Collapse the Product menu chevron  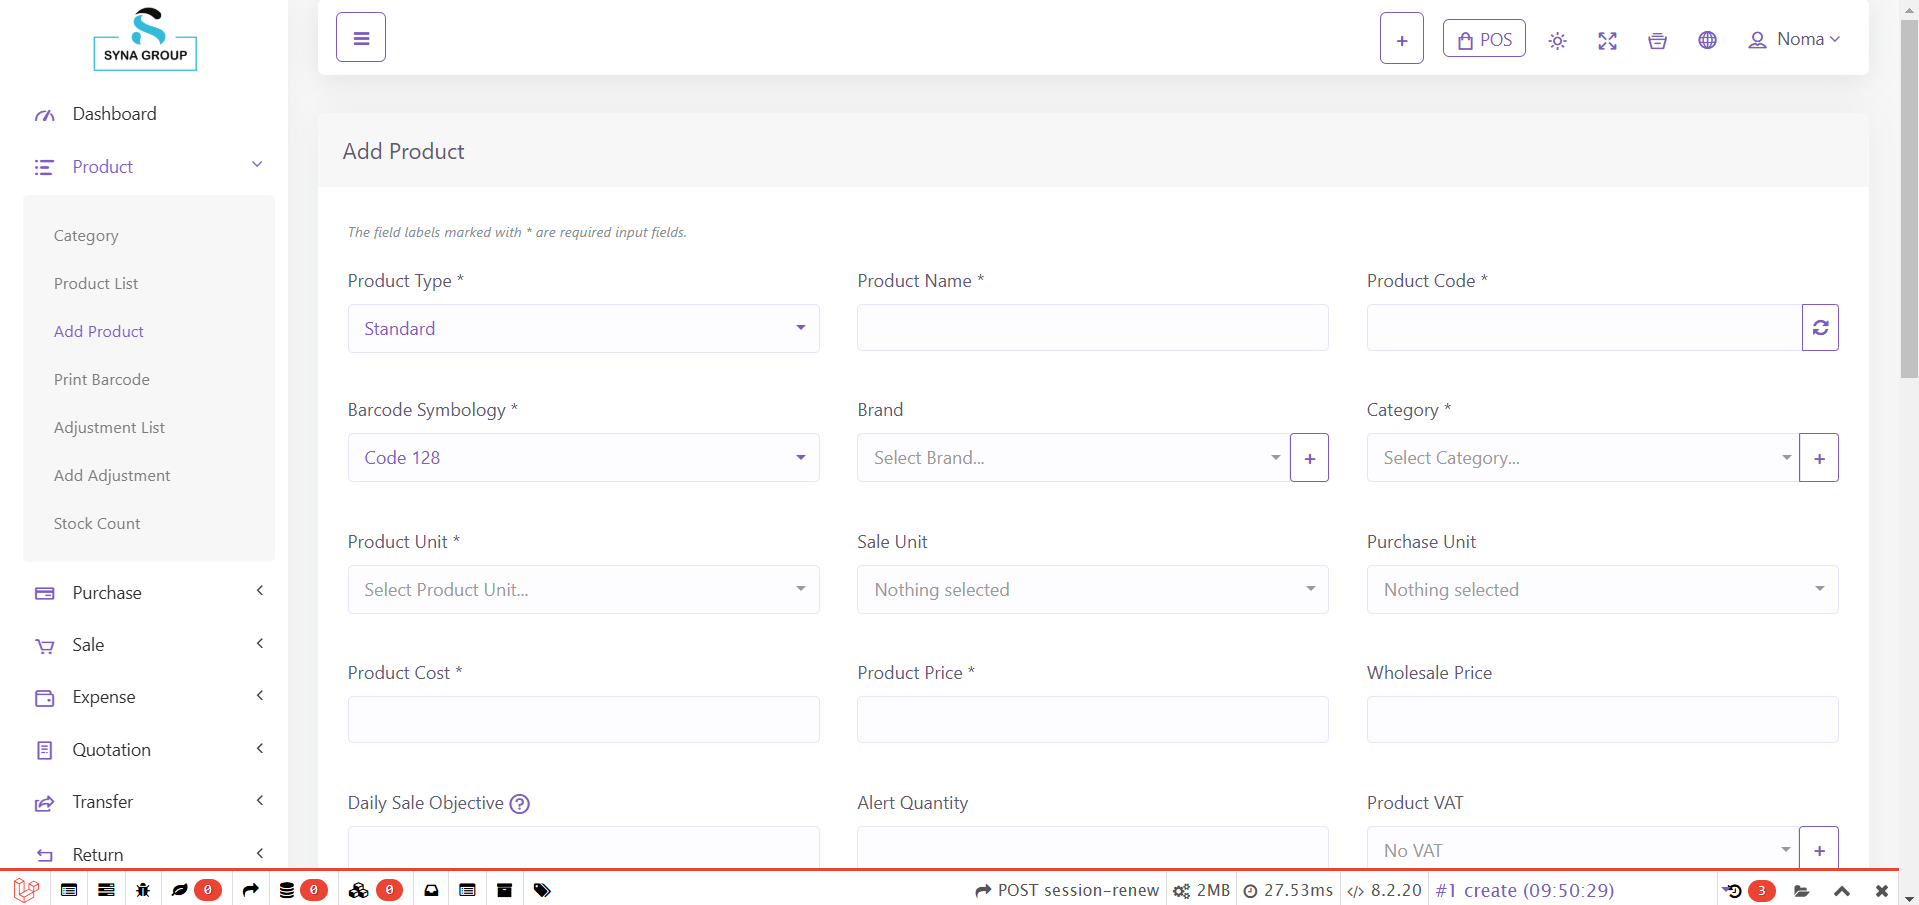257,163
